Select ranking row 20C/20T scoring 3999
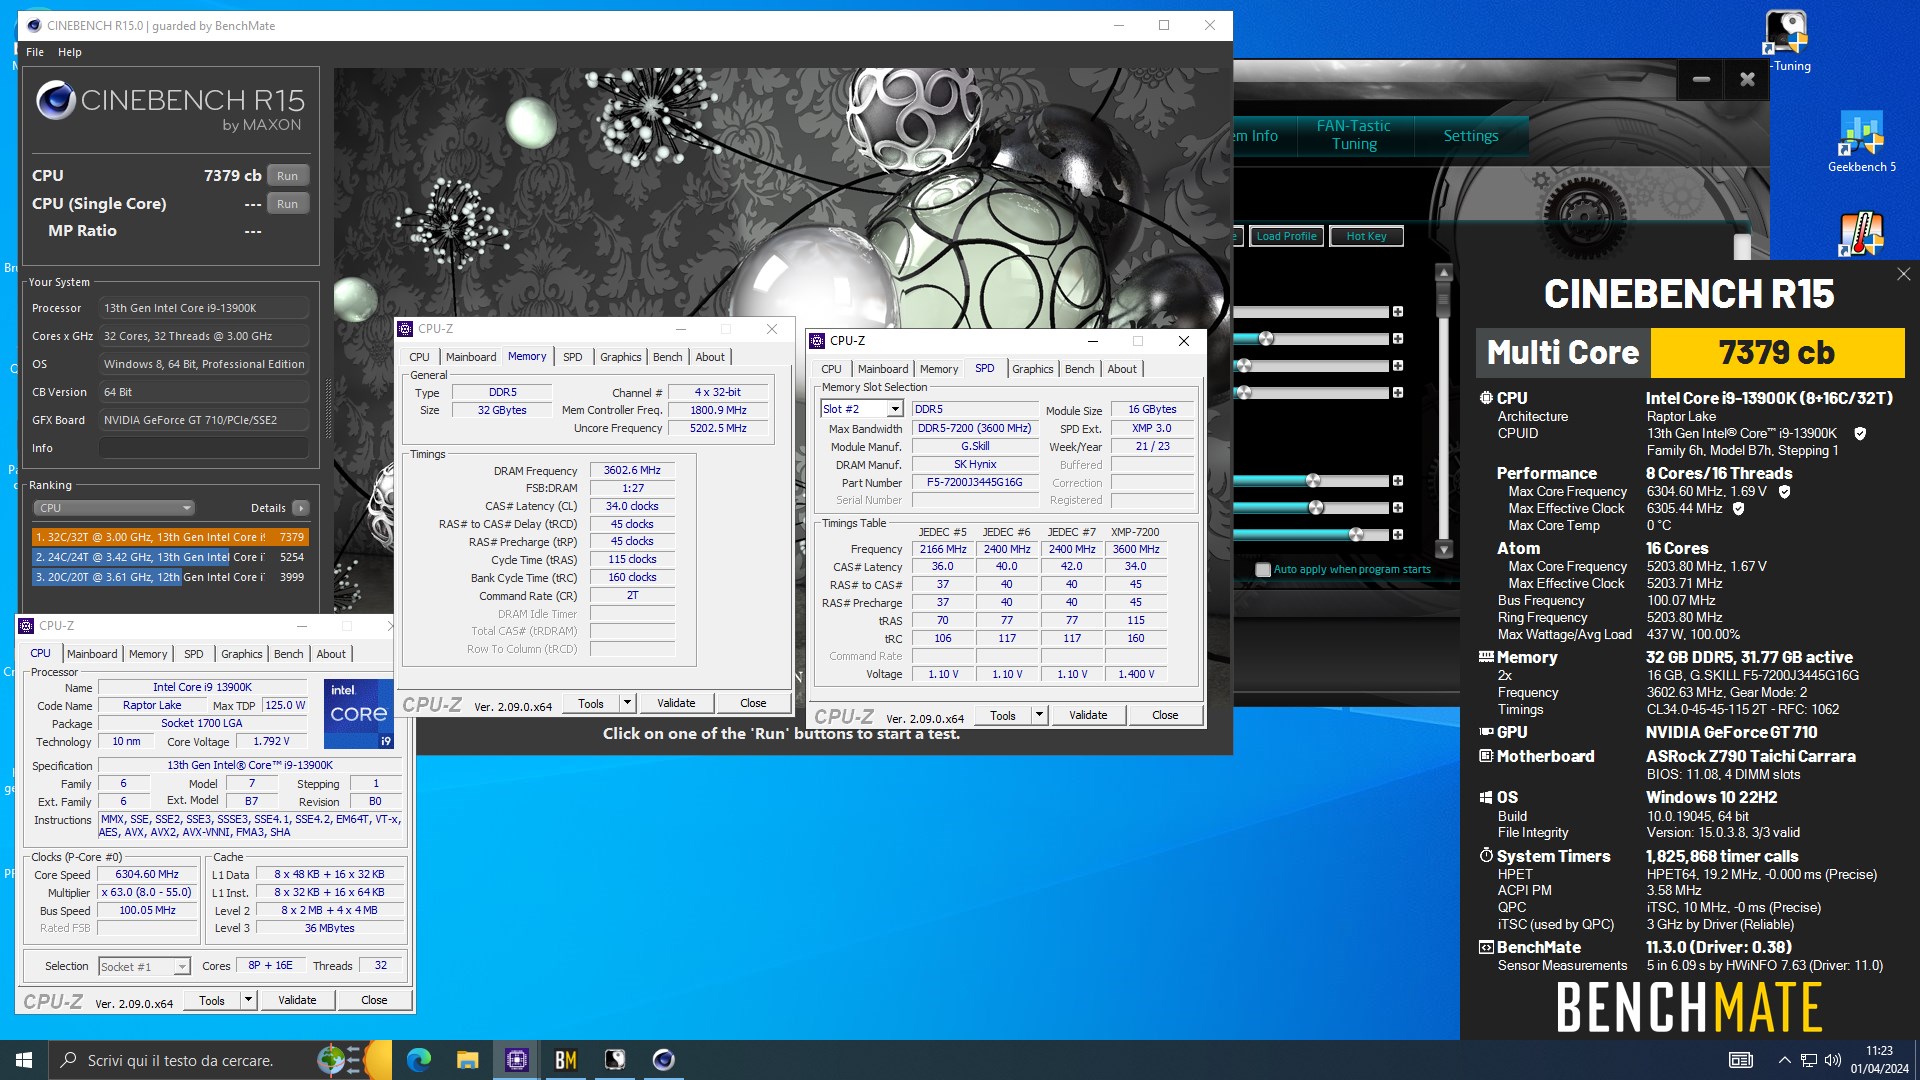The height and width of the screenshot is (1080, 1920). [x=170, y=577]
